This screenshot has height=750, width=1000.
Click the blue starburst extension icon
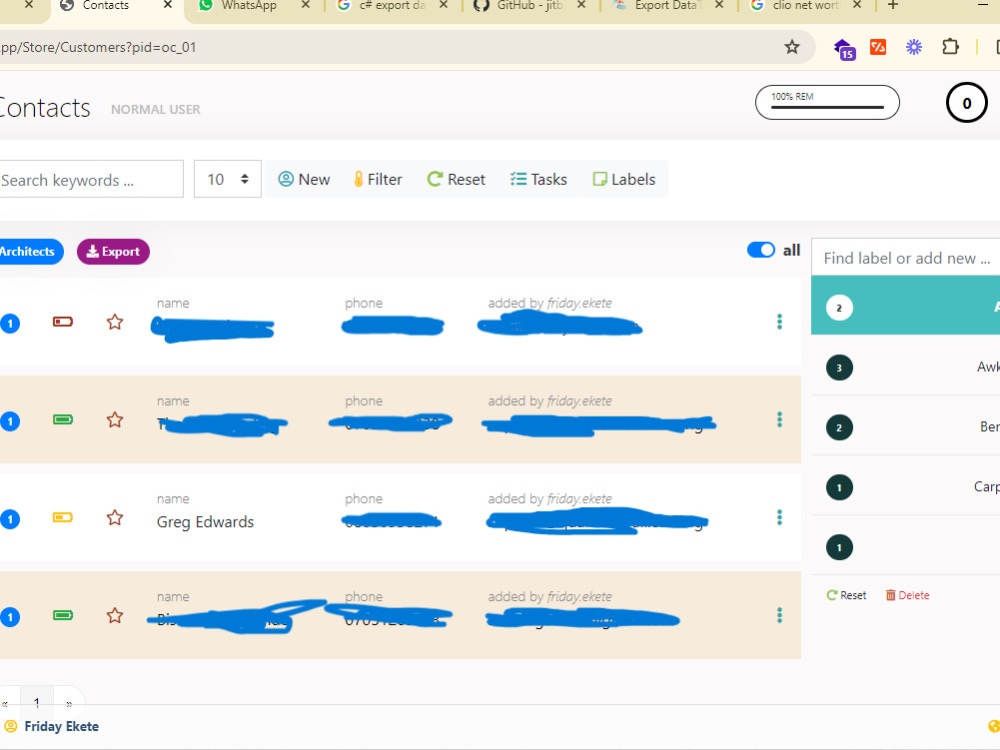coord(914,47)
